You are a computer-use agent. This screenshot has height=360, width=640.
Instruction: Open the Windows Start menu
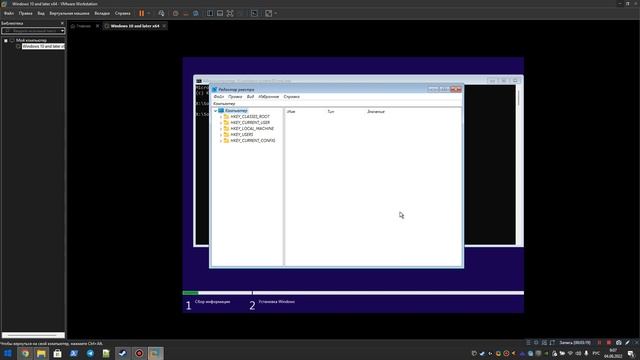[8, 353]
